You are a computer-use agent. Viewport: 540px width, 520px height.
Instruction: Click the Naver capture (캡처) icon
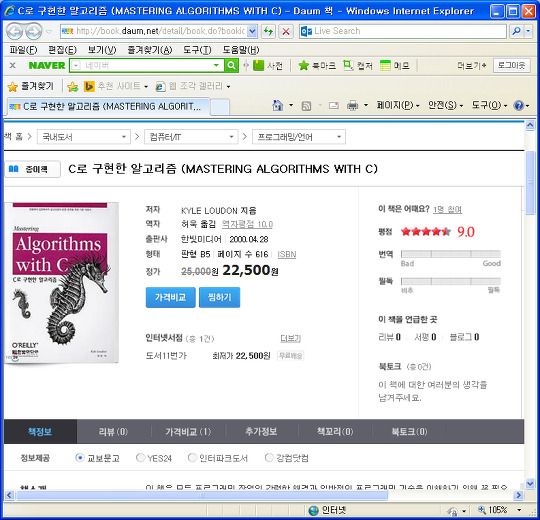[x=348, y=65]
